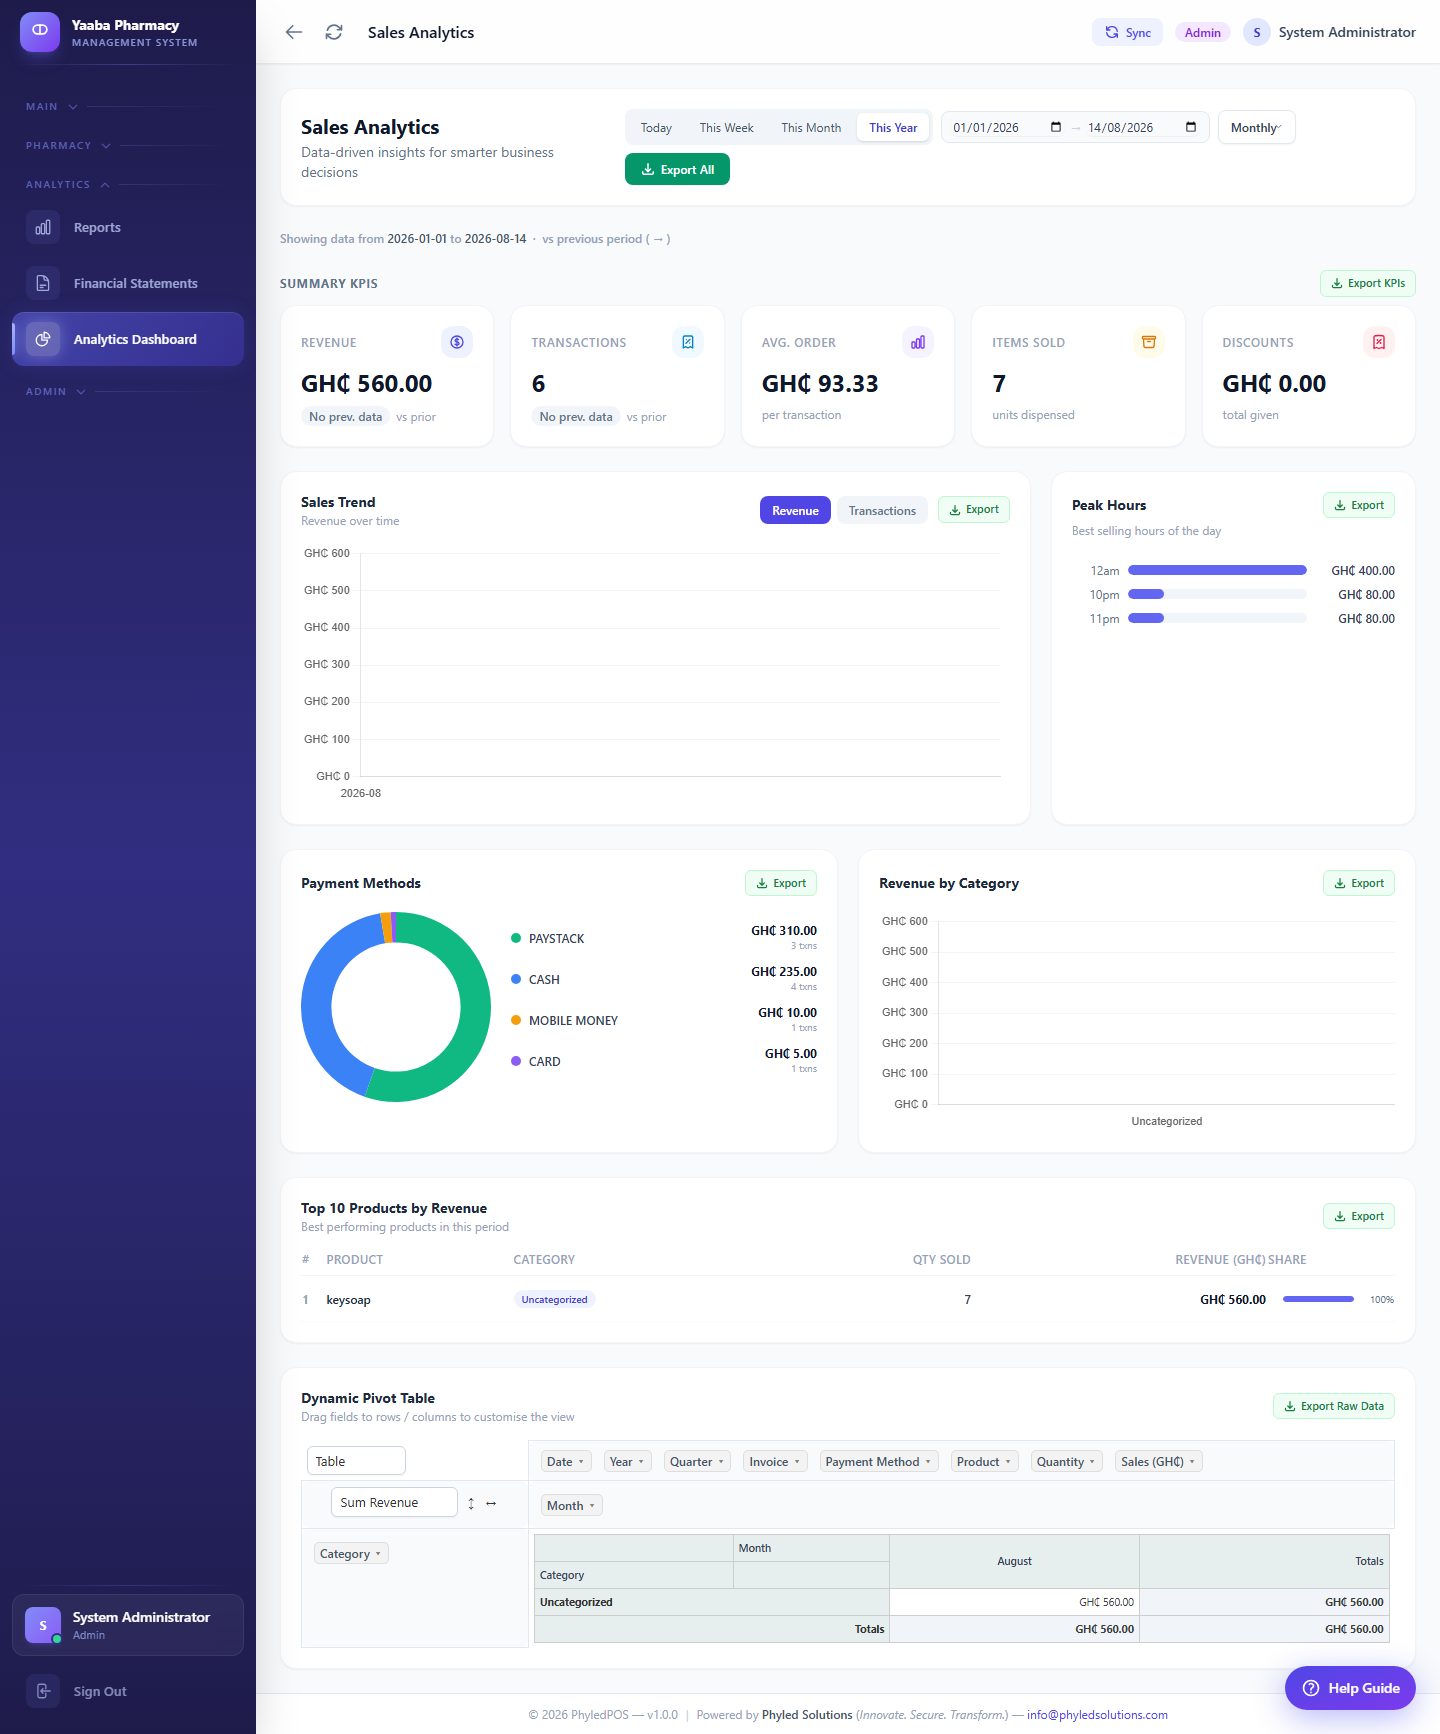The width and height of the screenshot is (1440, 1734).
Task: Click the pivot row sort arrow icon
Action: (471, 1503)
